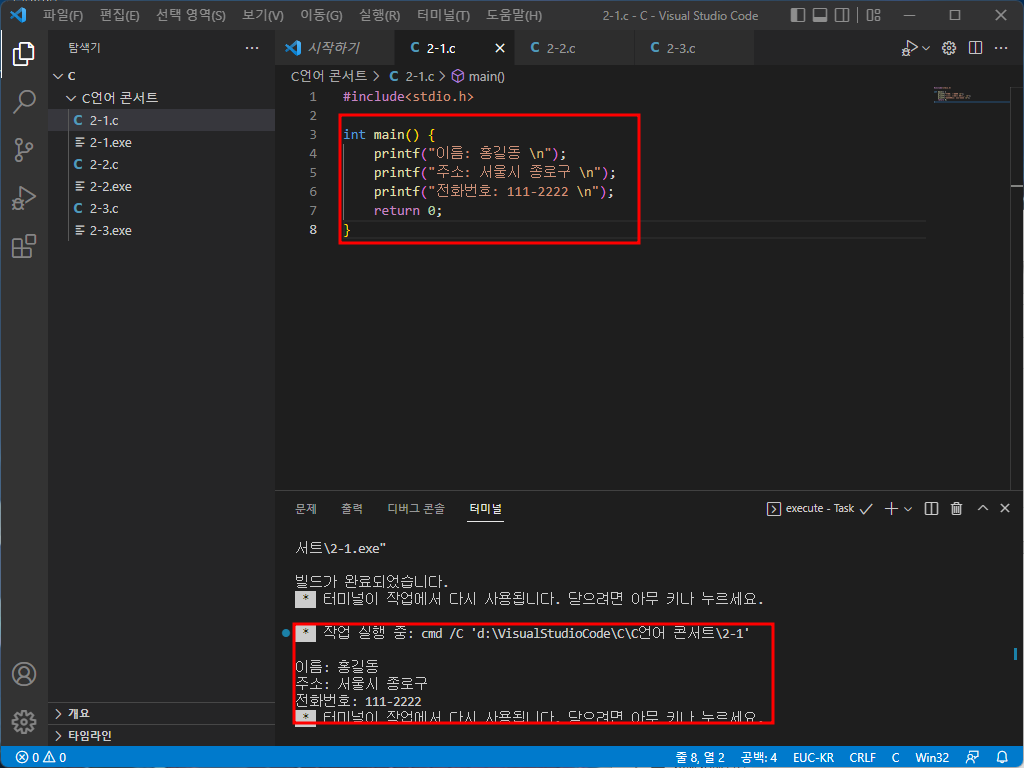Viewport: 1024px width, 768px height.
Task: Open 보기(V) menu
Action: coord(263,15)
